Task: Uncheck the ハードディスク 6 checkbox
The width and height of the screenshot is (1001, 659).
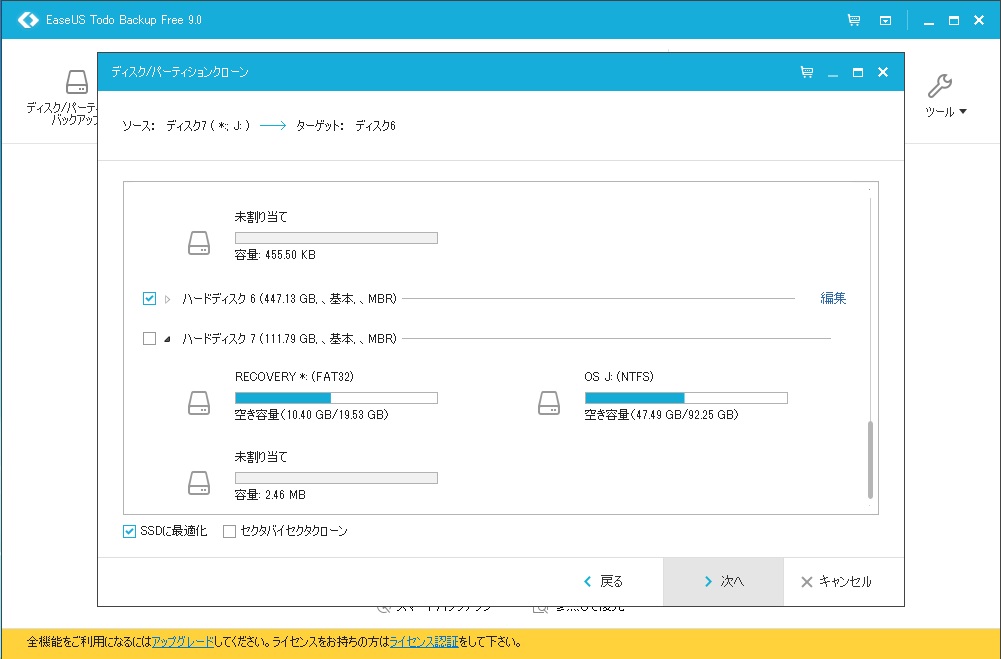Action: (x=150, y=298)
